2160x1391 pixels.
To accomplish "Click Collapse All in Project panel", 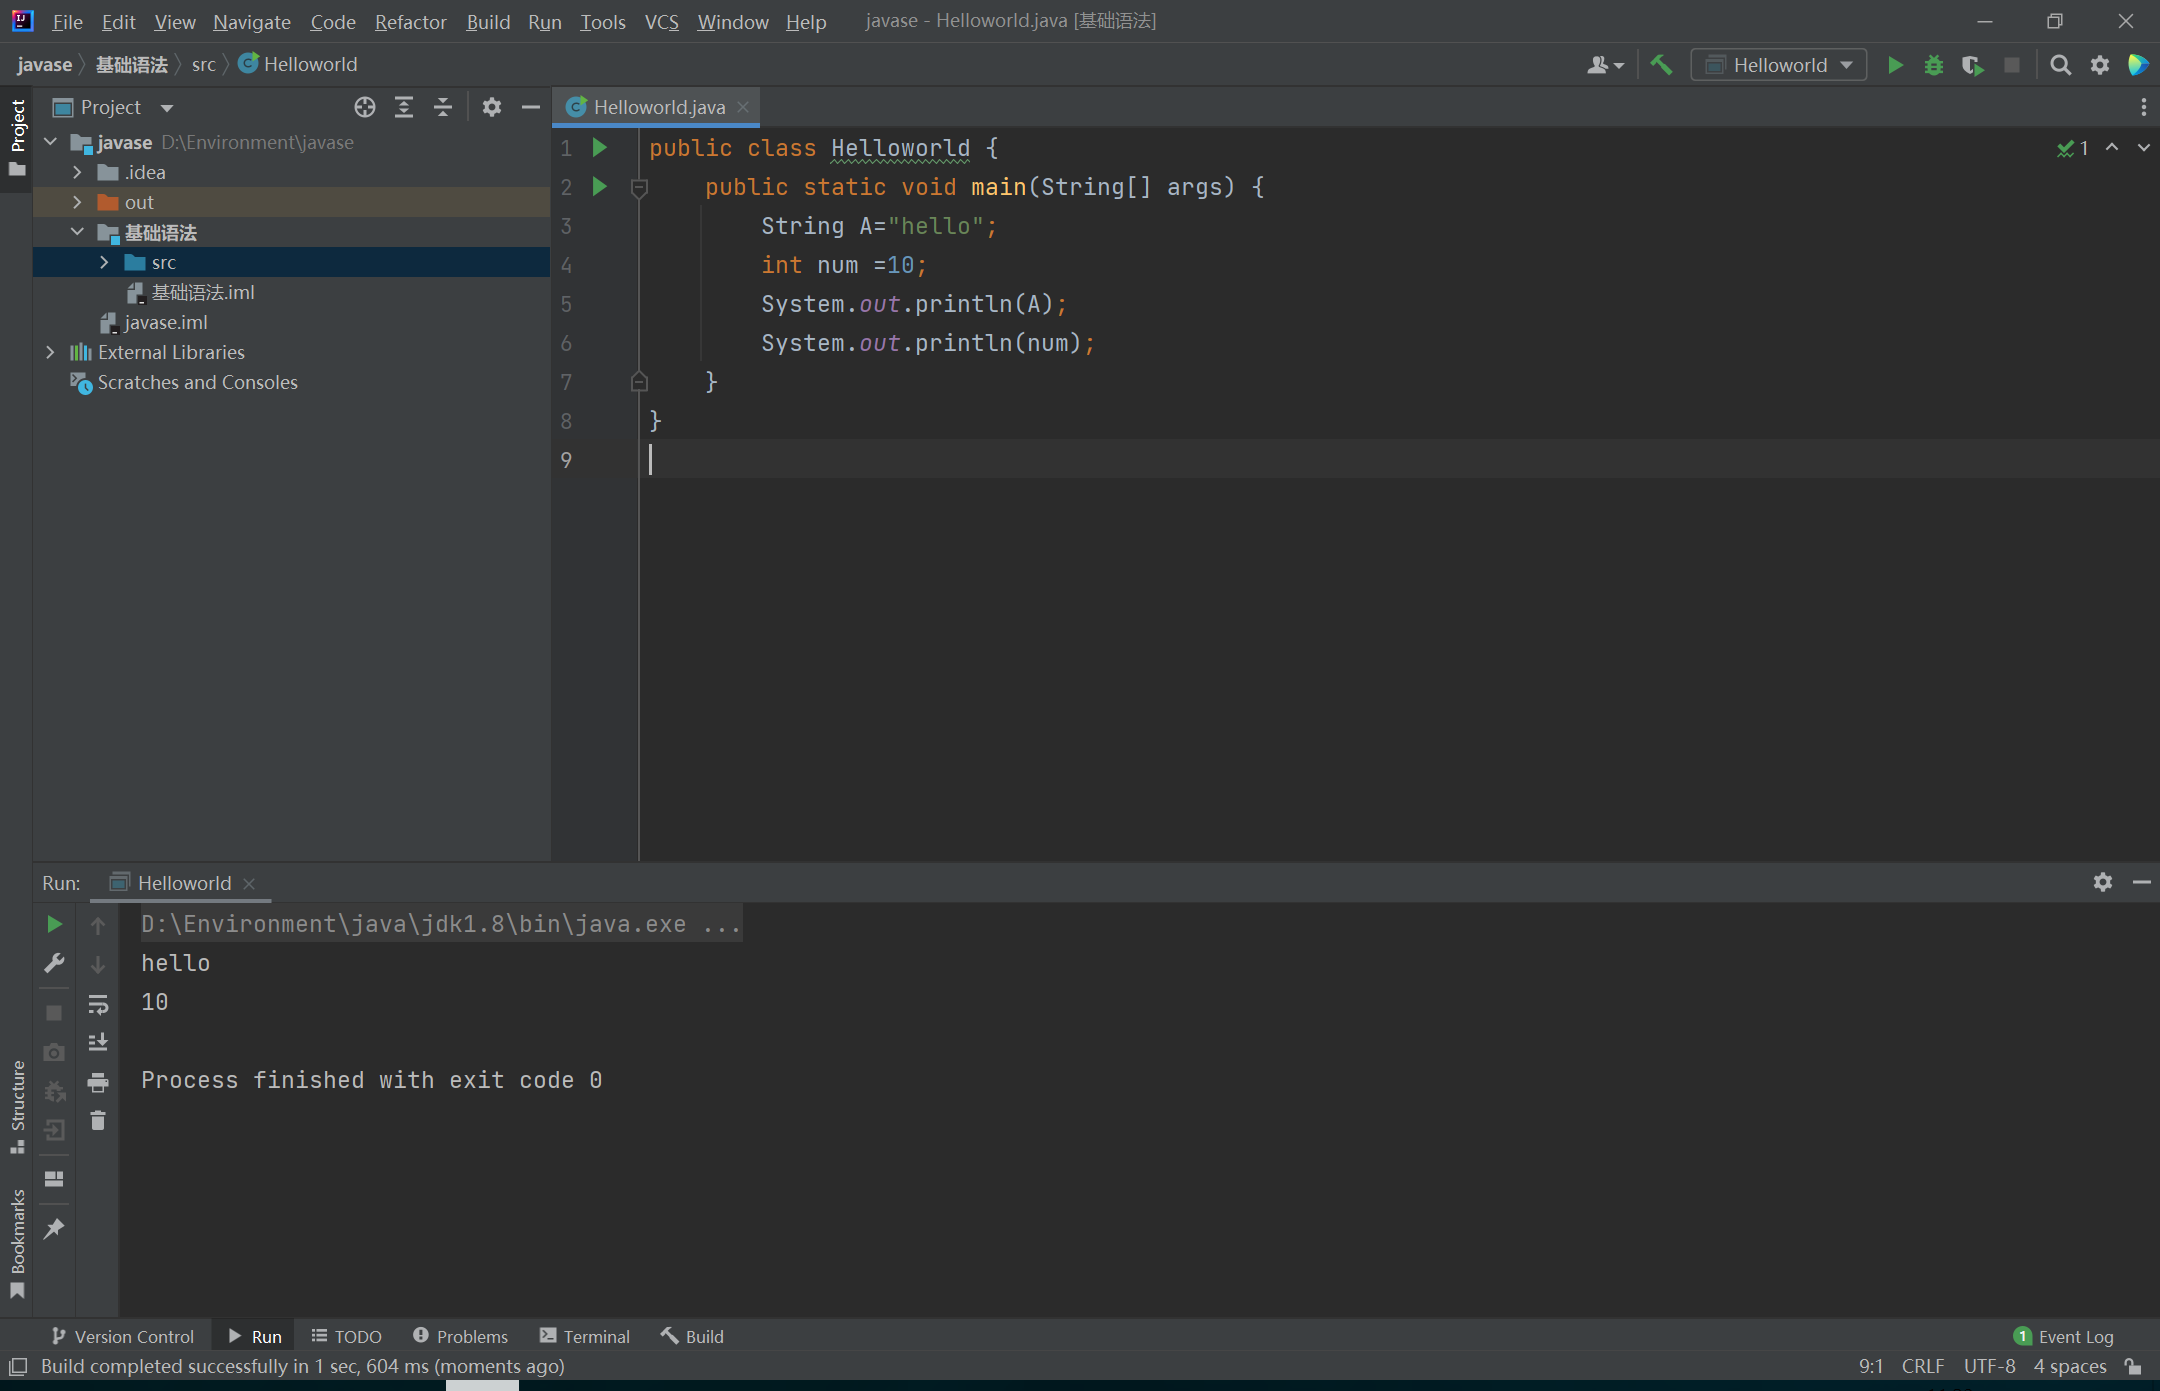I will click(443, 107).
